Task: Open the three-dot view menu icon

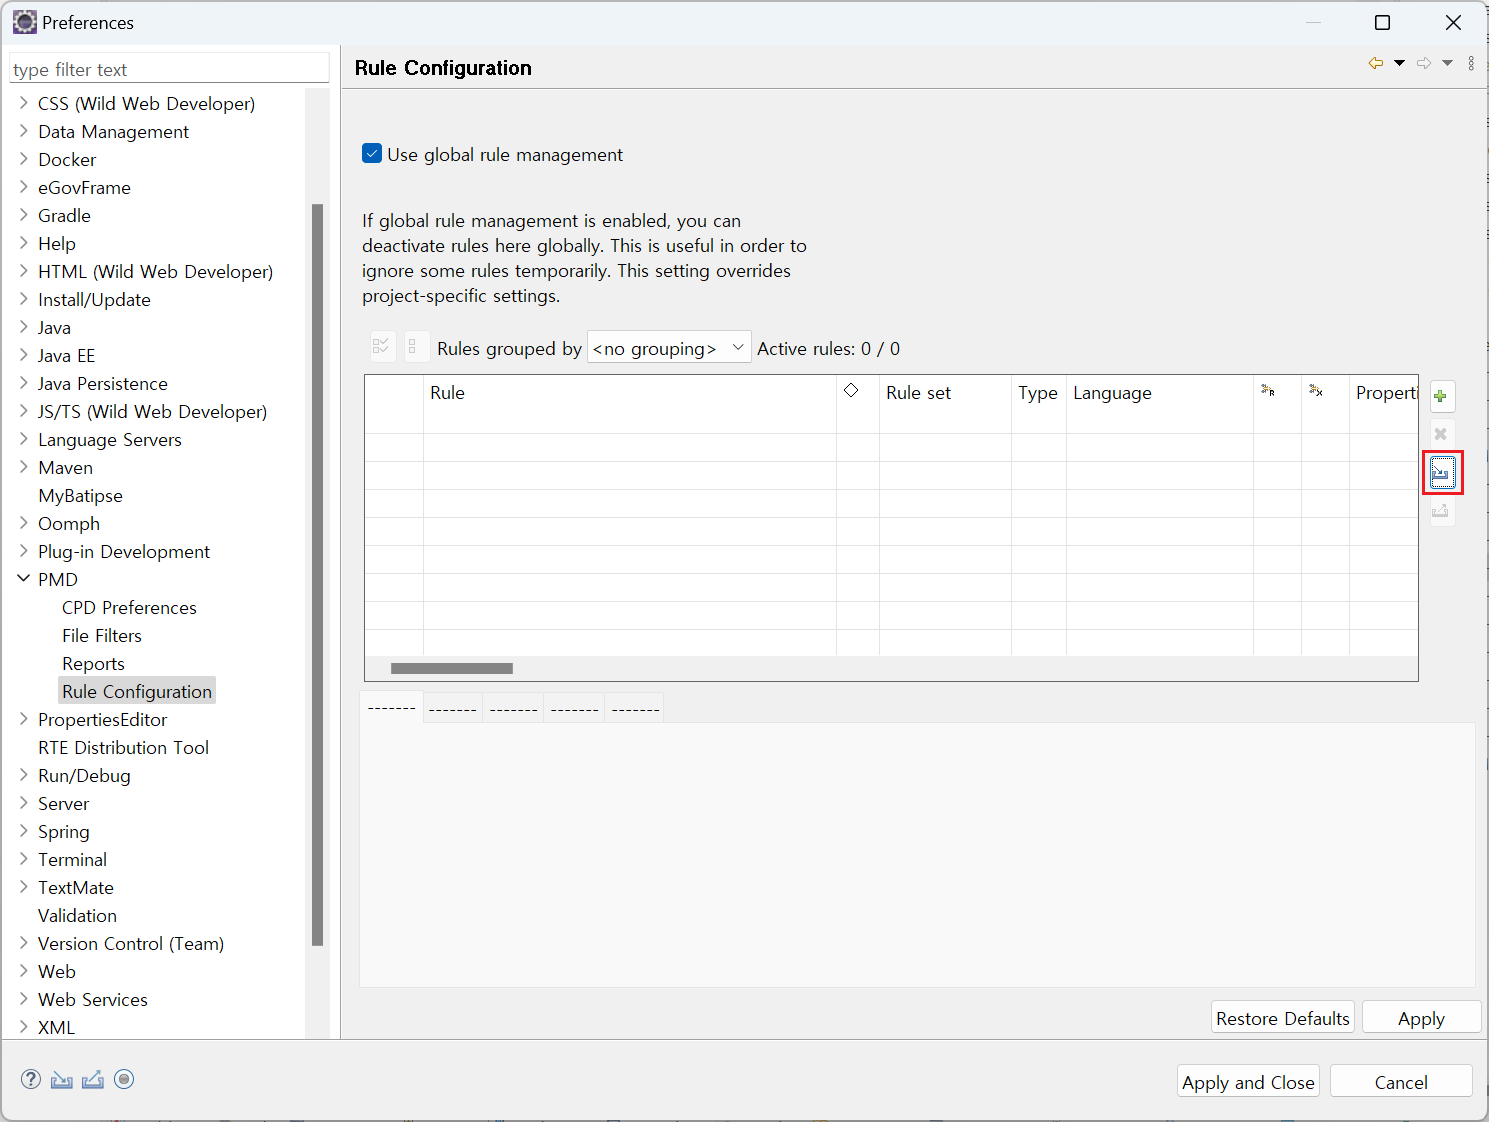Action: 1471,63
